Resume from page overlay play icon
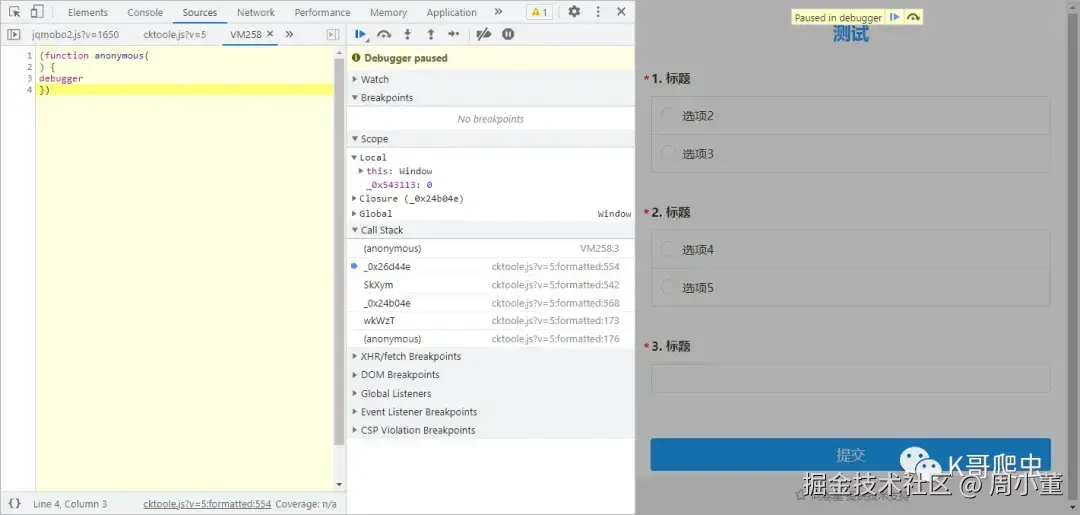 pyautogui.click(x=894, y=17)
